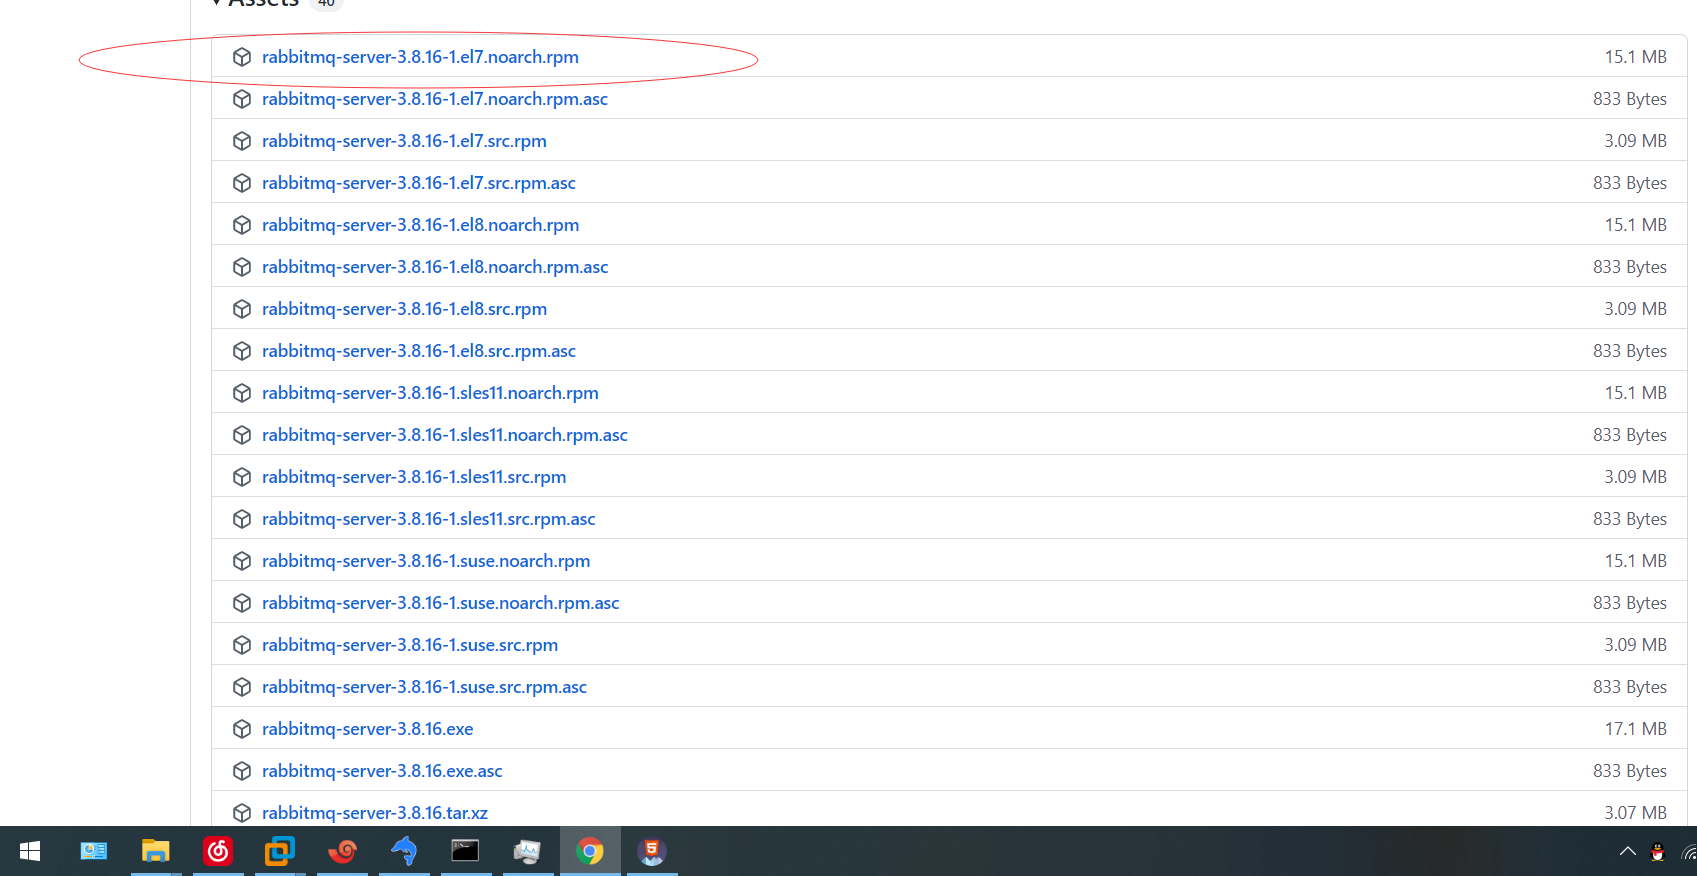Click package icon beside sles11.noarch.rpm
Image resolution: width=1697 pixels, height=876 pixels.
pyautogui.click(x=242, y=393)
